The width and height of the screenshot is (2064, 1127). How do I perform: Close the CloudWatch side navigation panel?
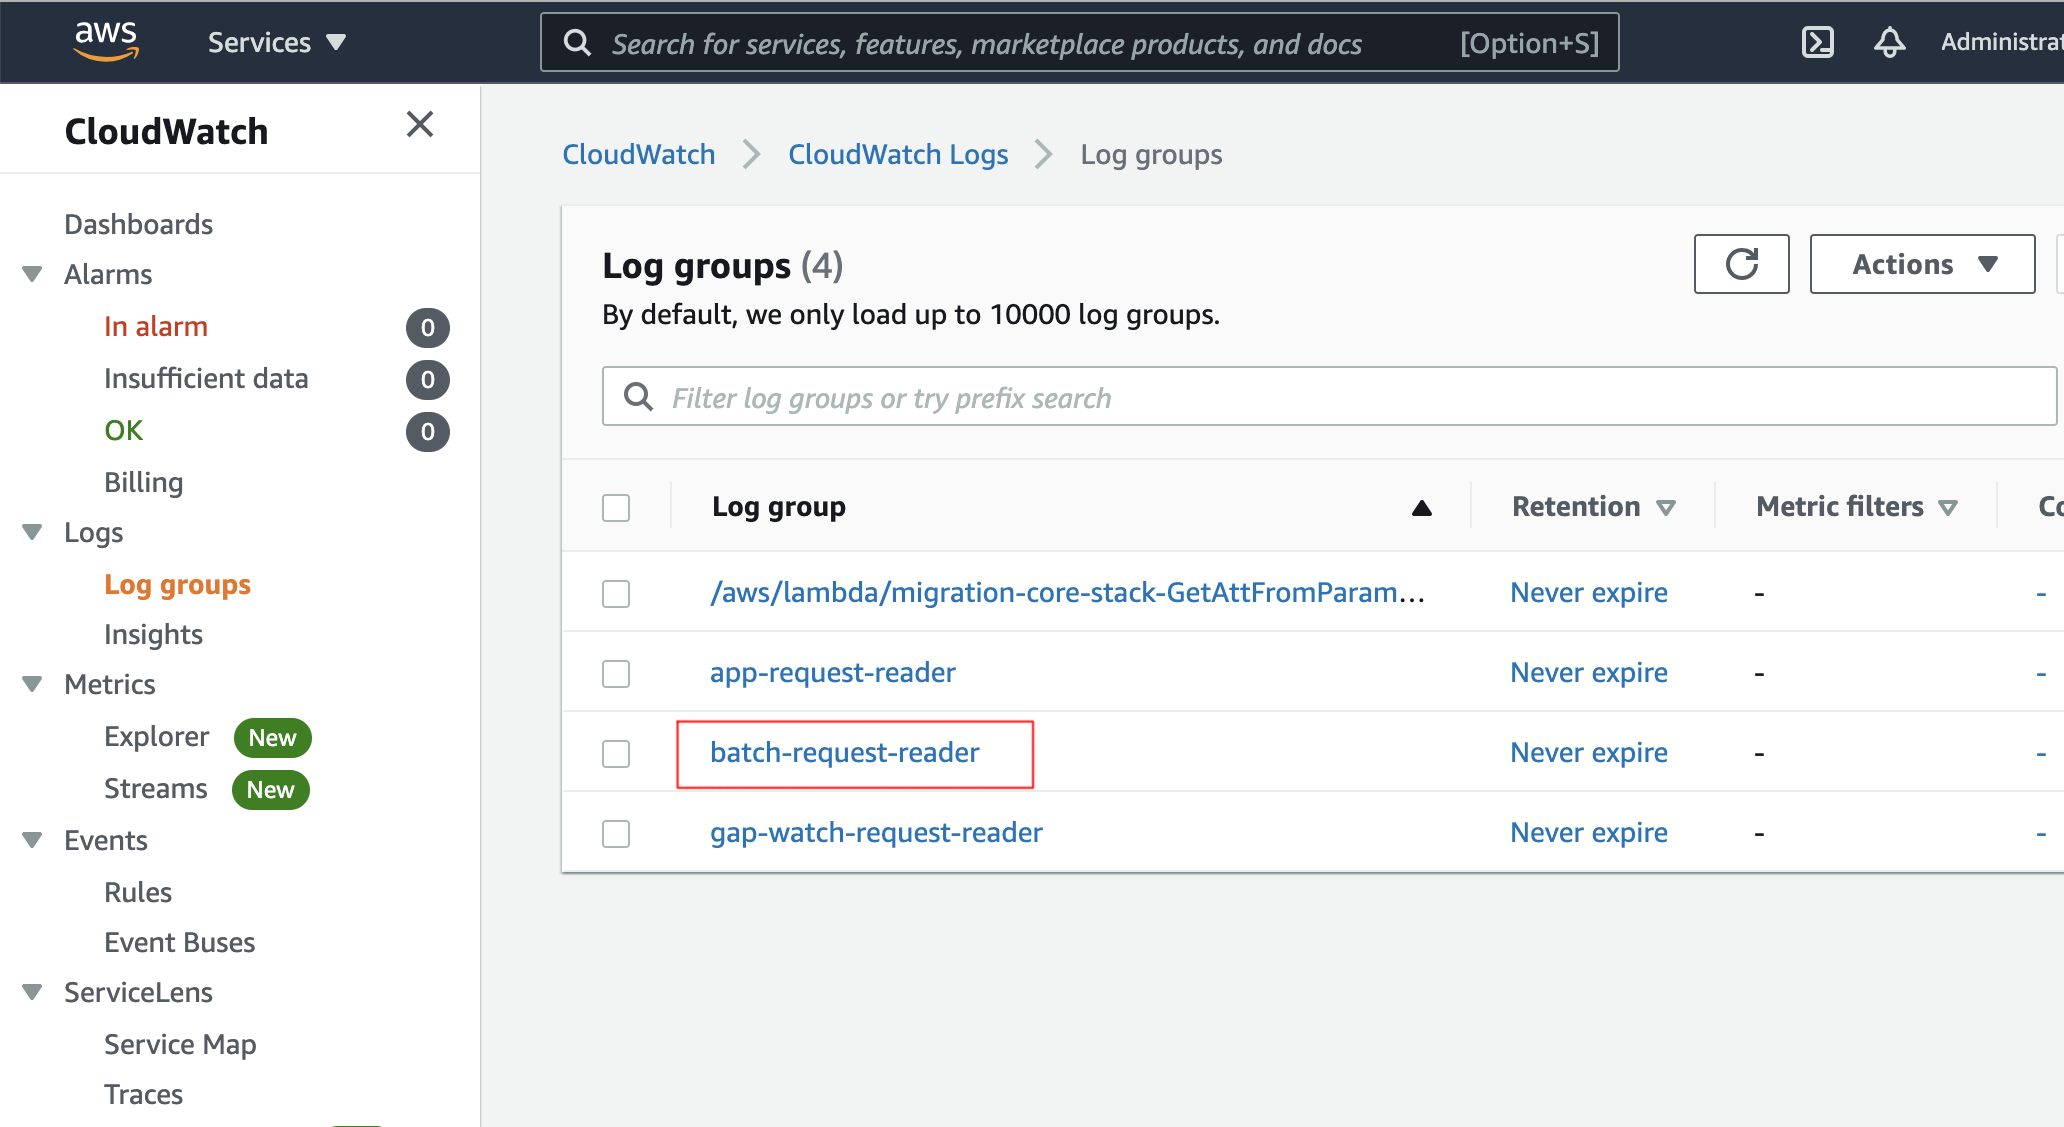point(420,124)
